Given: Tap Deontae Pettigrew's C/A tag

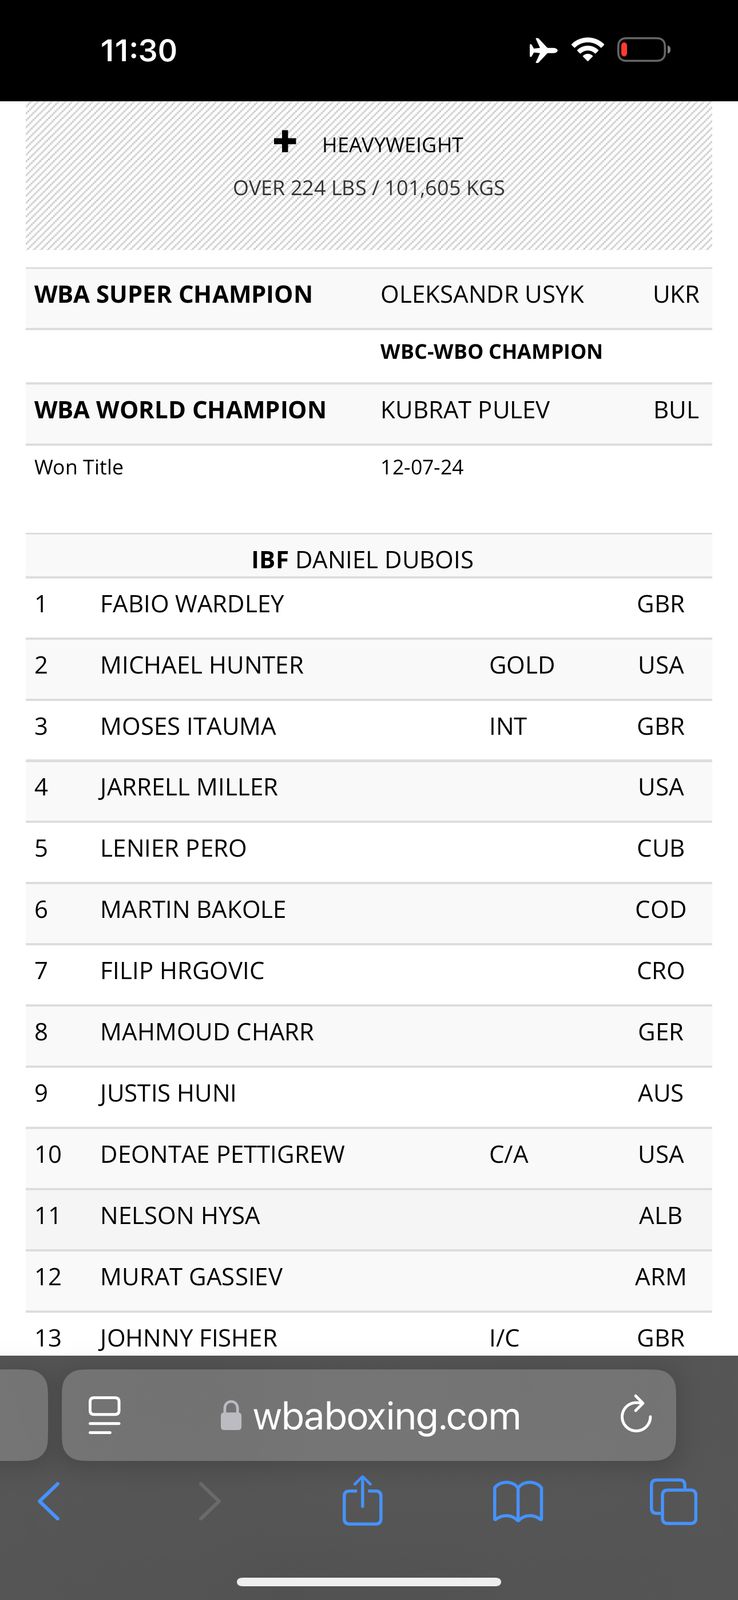Looking at the screenshot, I should pyautogui.click(x=508, y=1154).
